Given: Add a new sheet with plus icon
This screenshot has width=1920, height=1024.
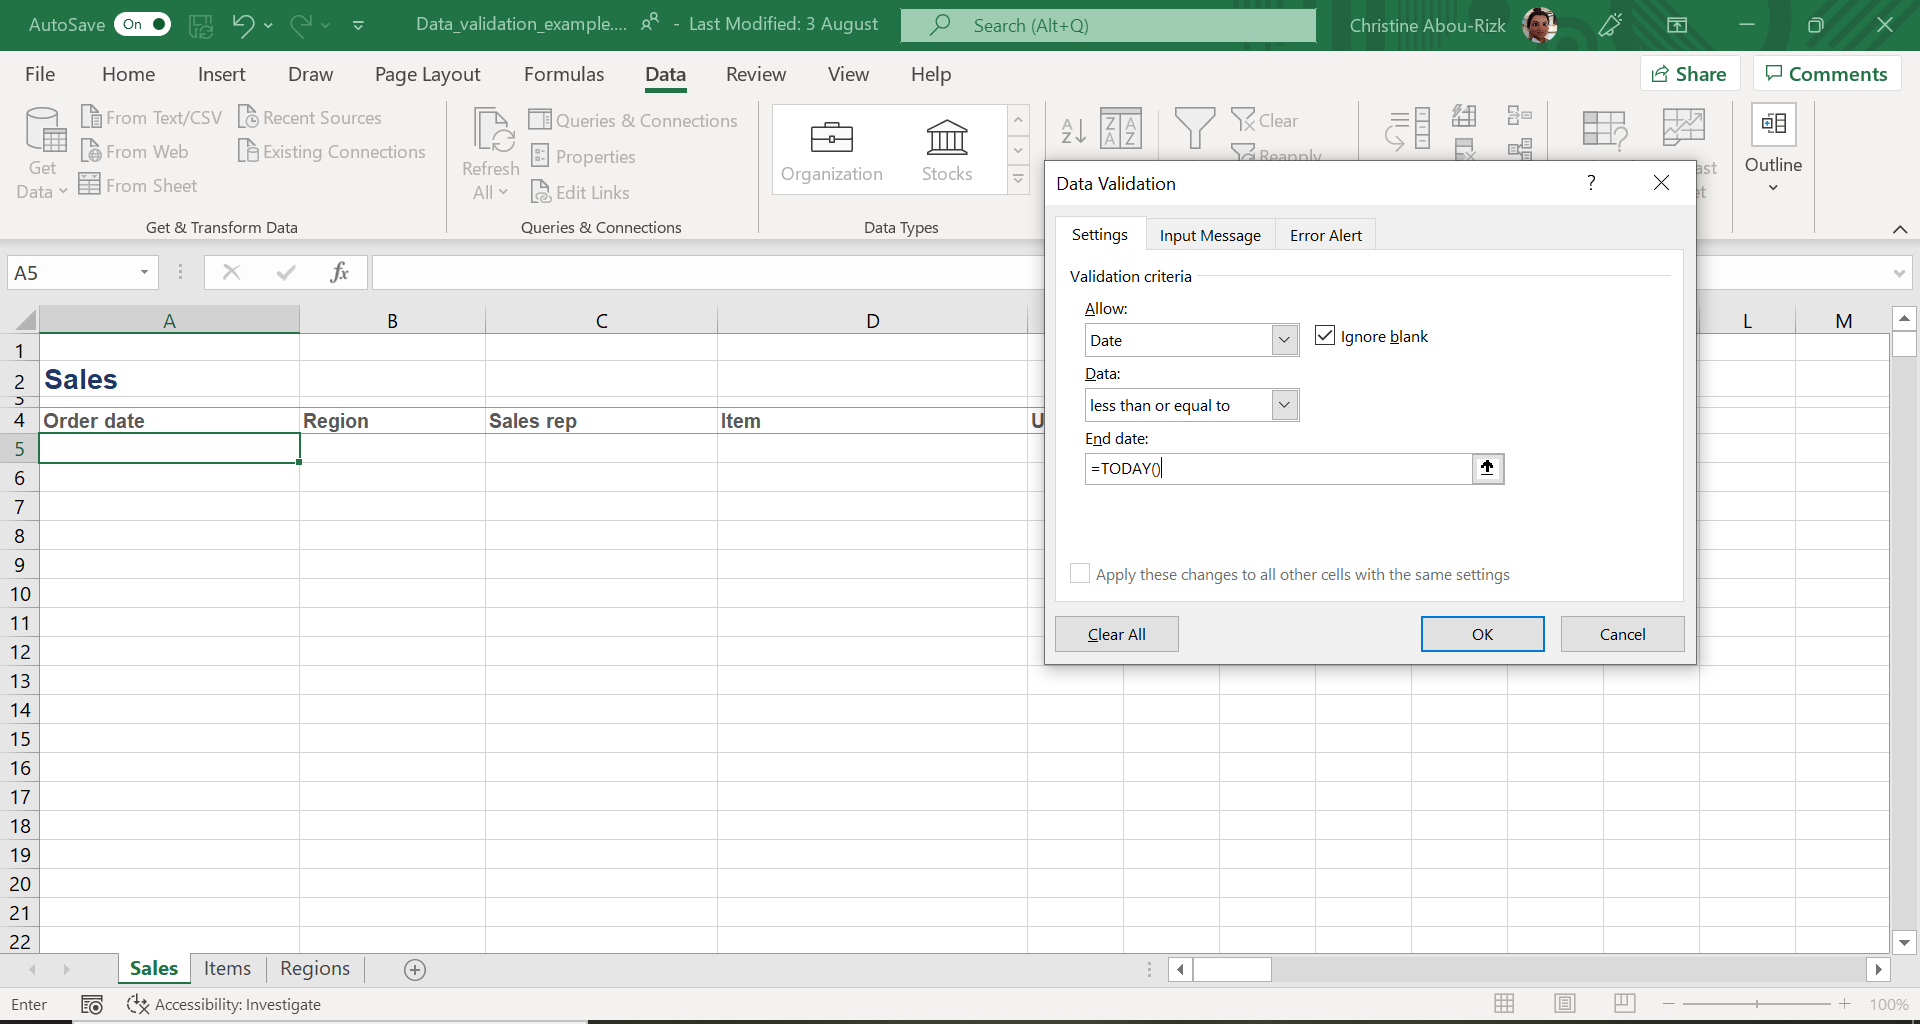Looking at the screenshot, I should click(x=415, y=969).
